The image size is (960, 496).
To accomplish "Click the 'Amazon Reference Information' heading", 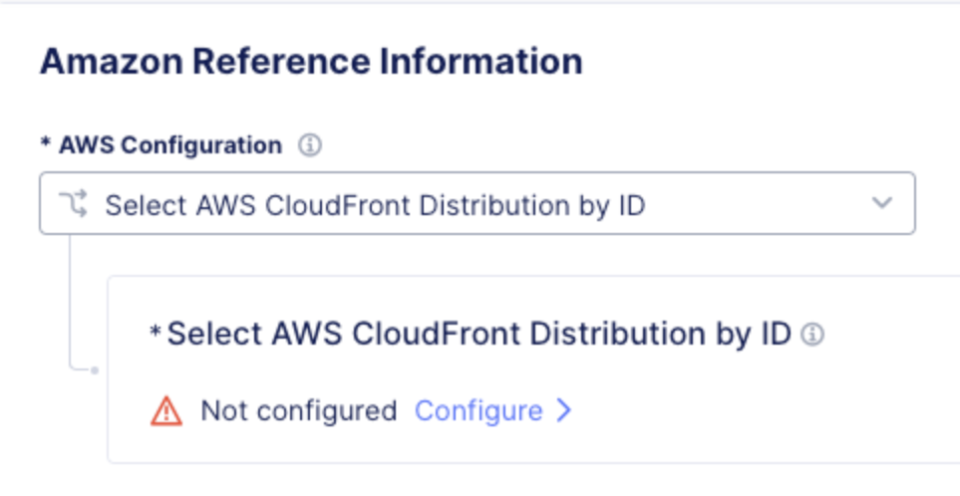I will (311, 61).
